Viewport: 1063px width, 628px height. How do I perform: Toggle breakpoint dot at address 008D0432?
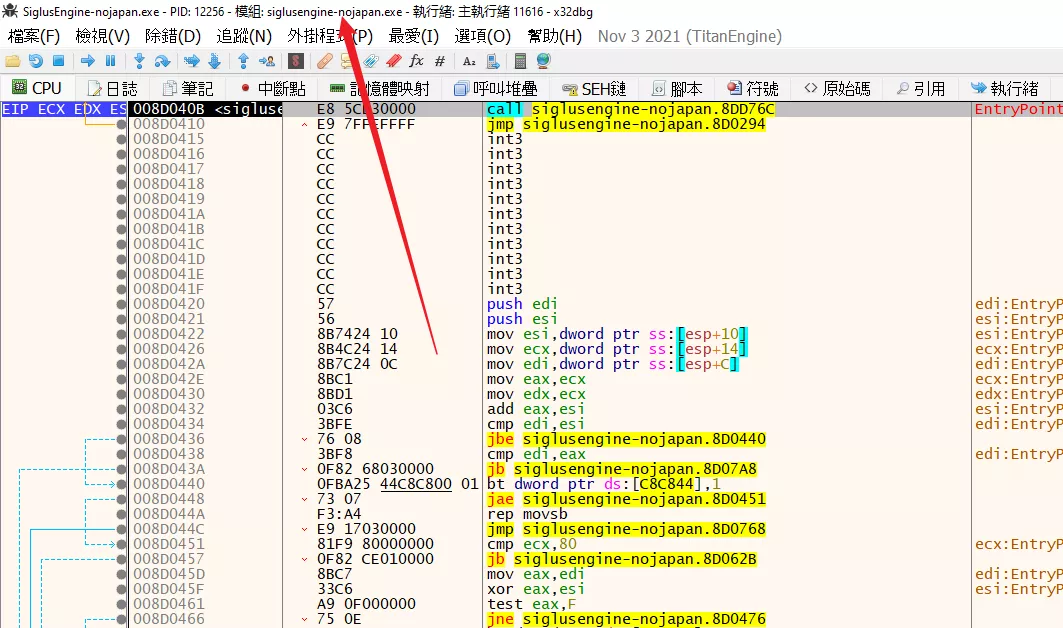[x=121, y=409]
